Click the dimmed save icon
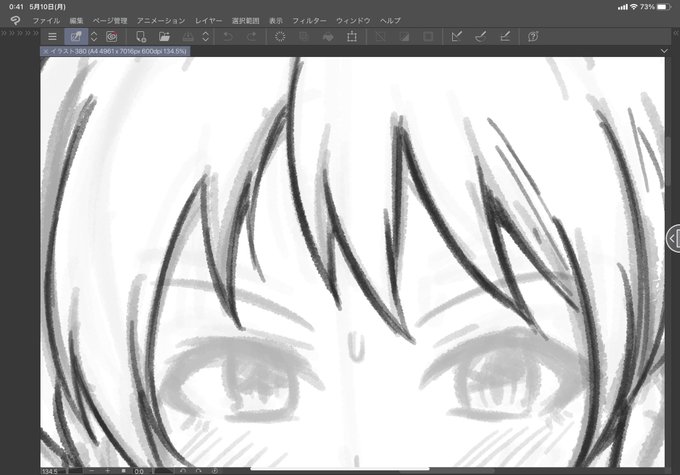680x475 pixels. (188, 37)
